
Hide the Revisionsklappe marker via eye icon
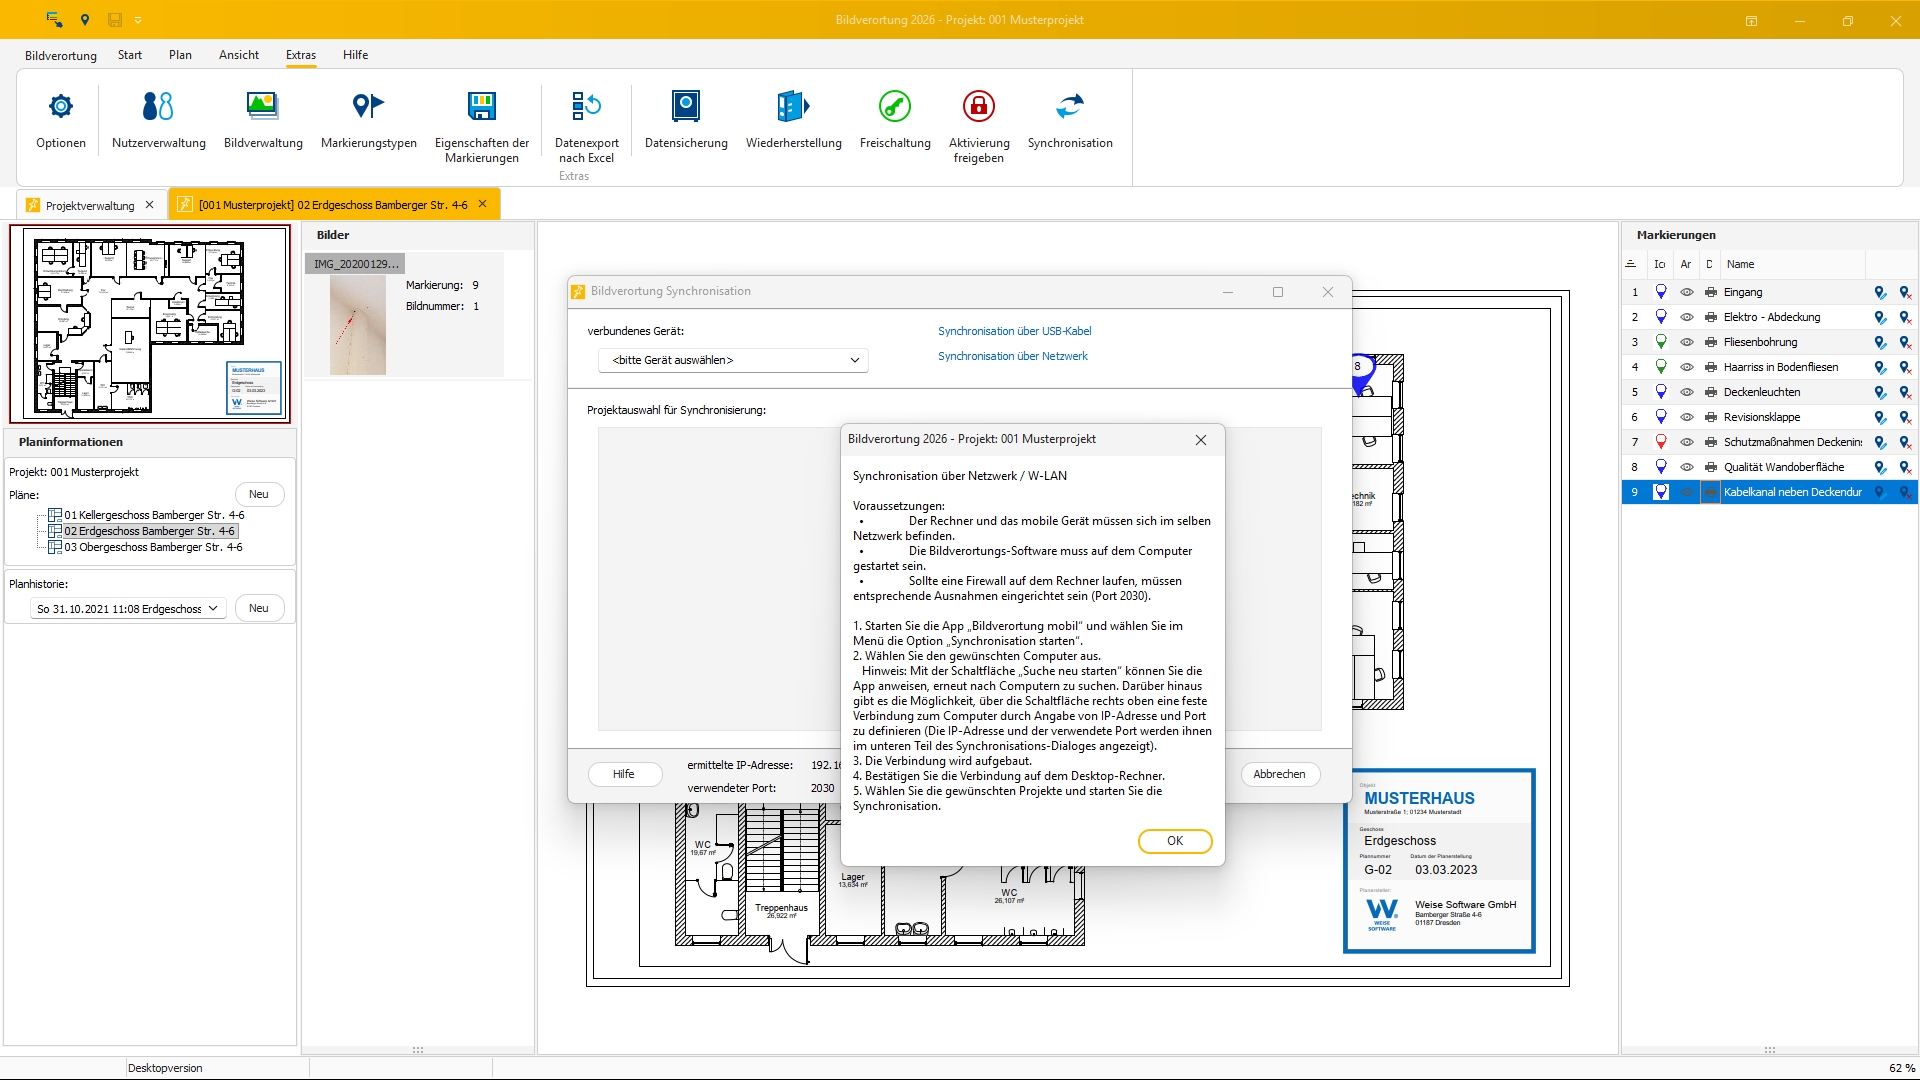click(1686, 417)
